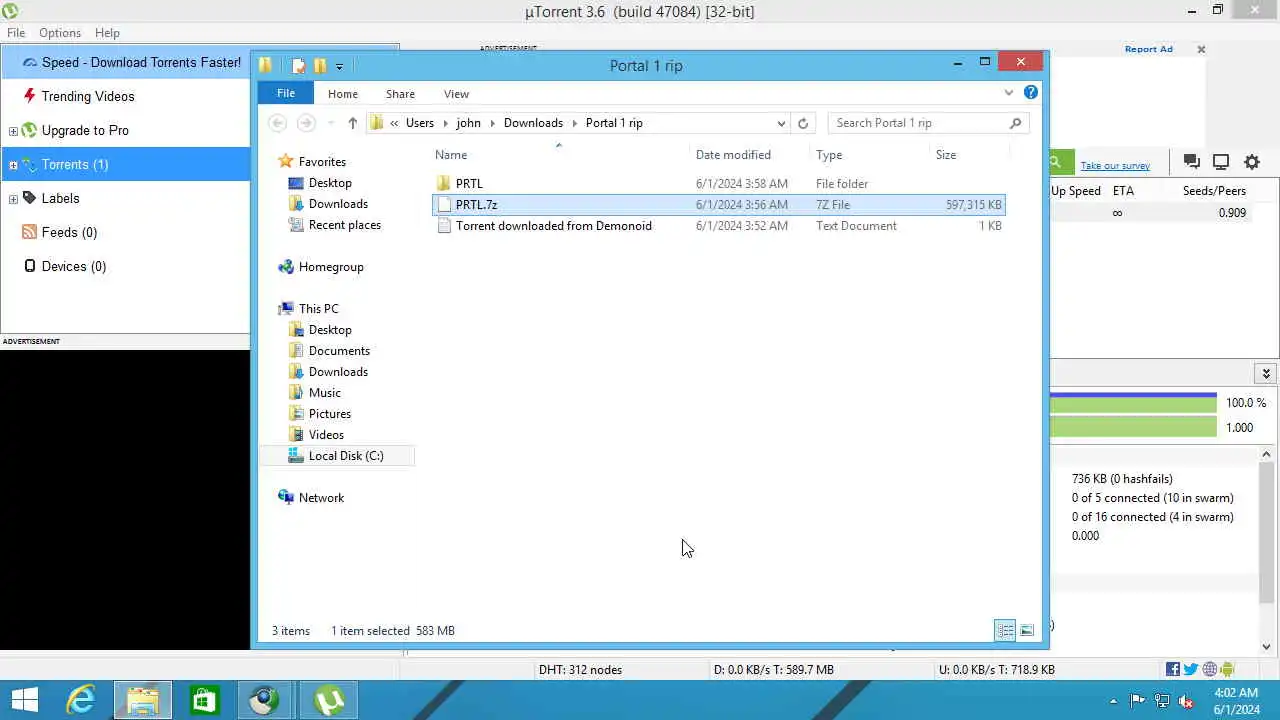Sort files by the Size column
The image size is (1280, 720).
946,155
